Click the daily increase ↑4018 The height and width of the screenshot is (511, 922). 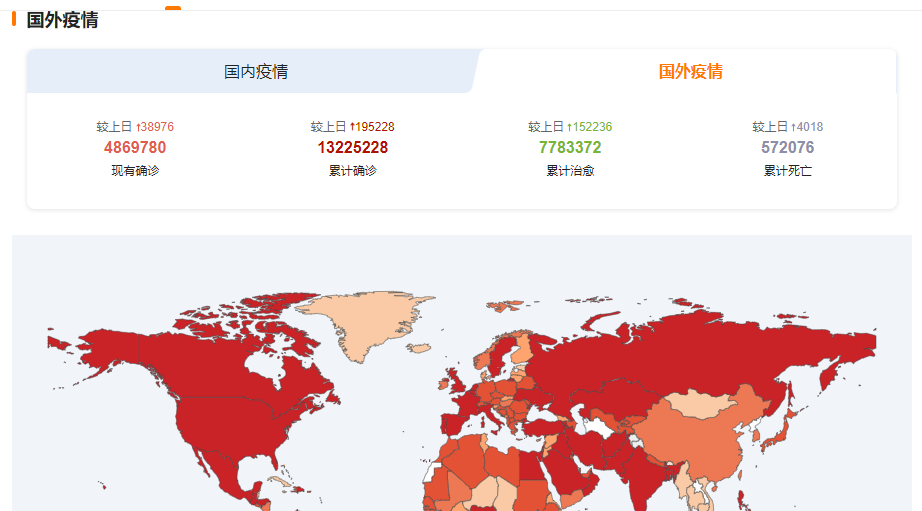tap(807, 127)
